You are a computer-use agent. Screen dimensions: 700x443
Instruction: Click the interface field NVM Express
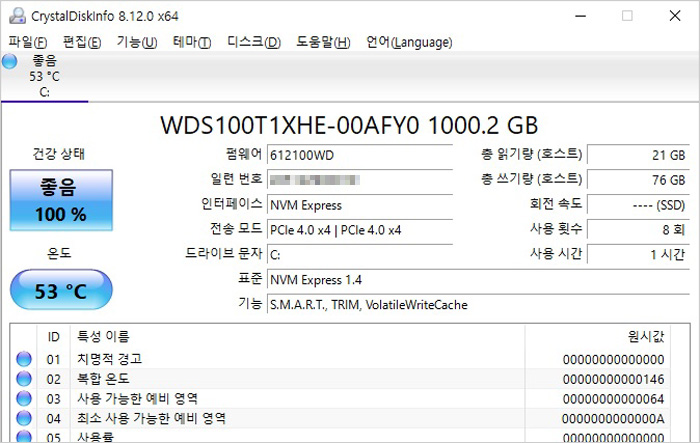360,205
